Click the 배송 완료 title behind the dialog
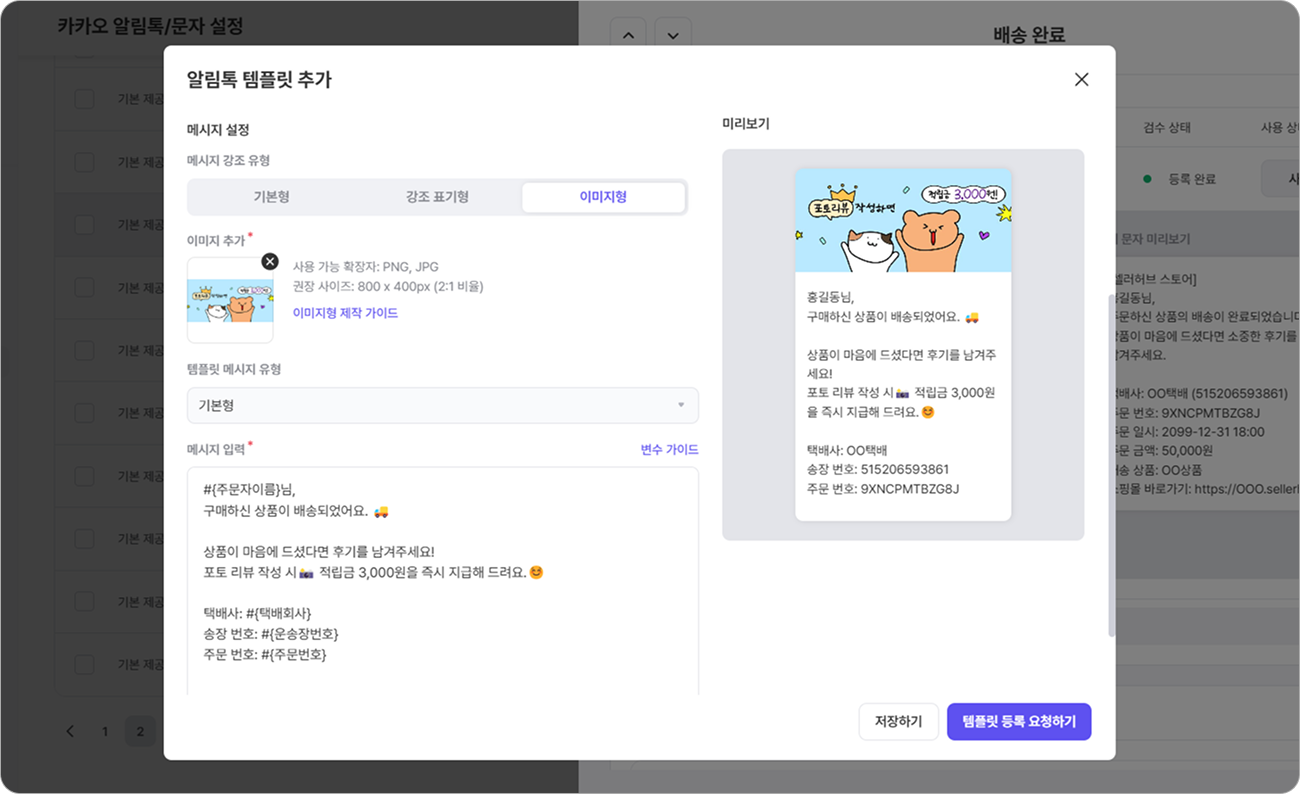The width and height of the screenshot is (1300, 794). tap(1029, 35)
